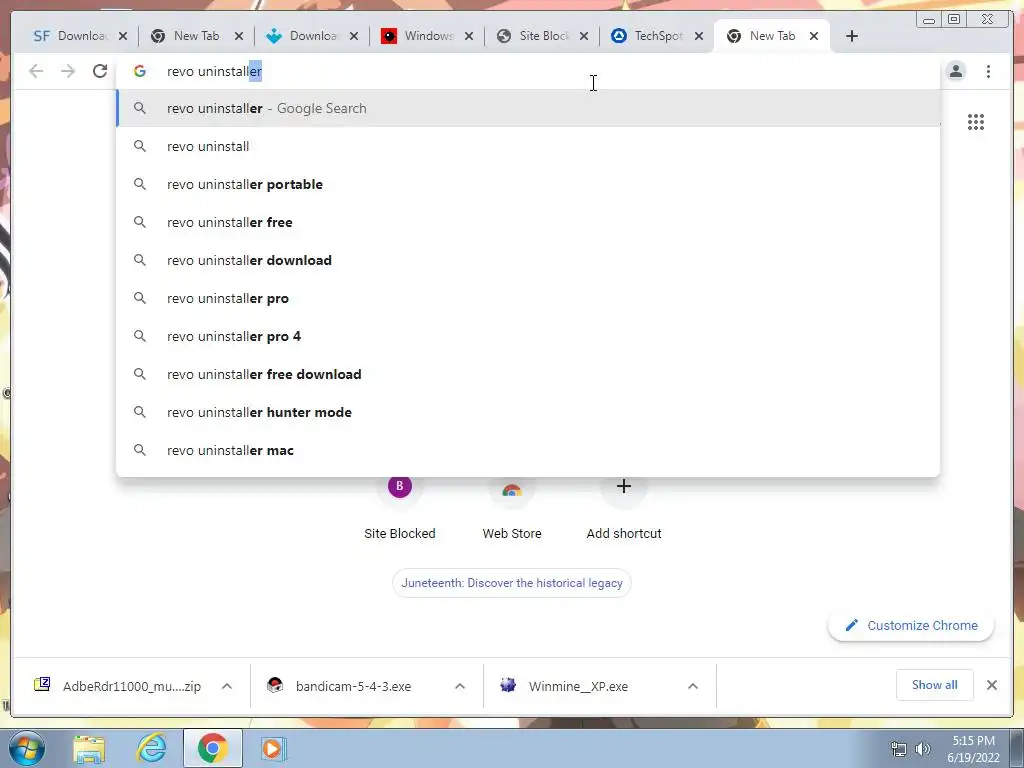The image size is (1024, 768).
Task: Expand options for bandicam-5-4-3.exe download
Action: pyautogui.click(x=460, y=686)
